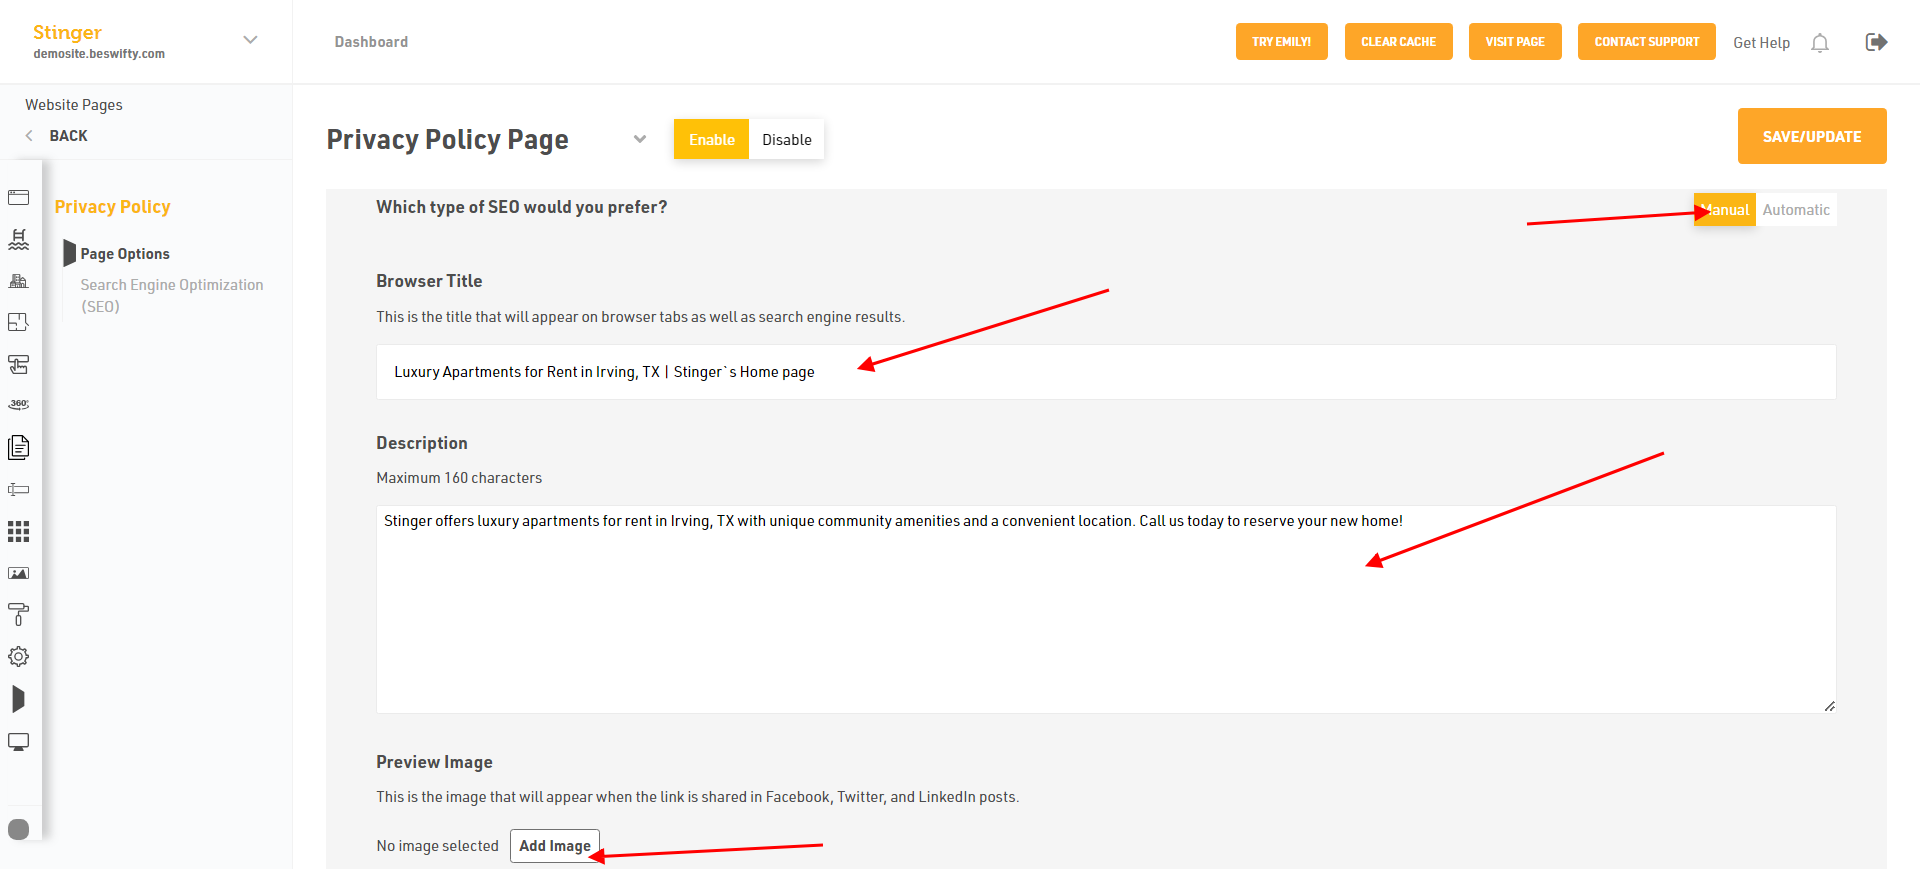The image size is (1920, 869).
Task: Select Enable for the page
Action: [x=711, y=140]
